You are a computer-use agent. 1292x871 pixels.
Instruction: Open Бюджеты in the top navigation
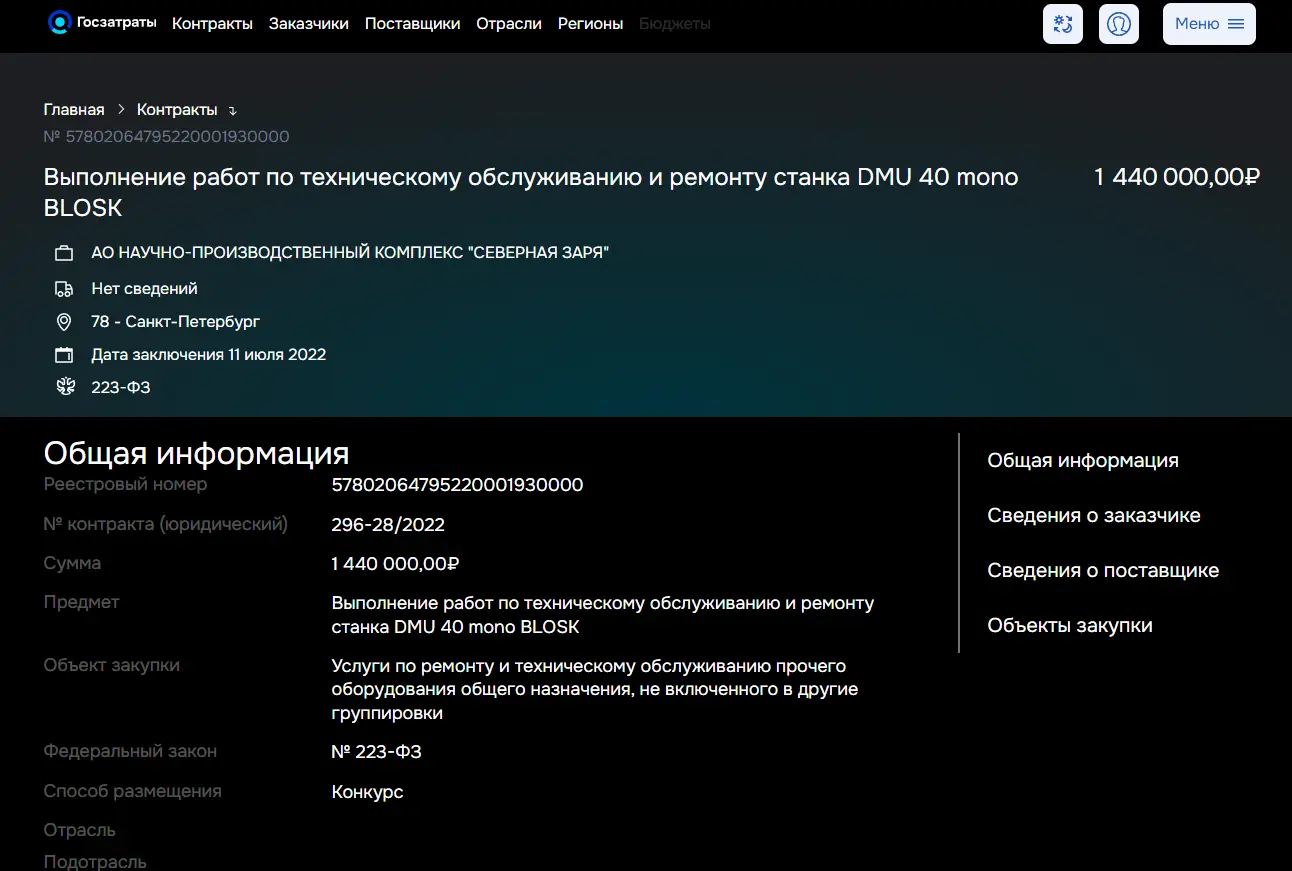[x=675, y=24]
